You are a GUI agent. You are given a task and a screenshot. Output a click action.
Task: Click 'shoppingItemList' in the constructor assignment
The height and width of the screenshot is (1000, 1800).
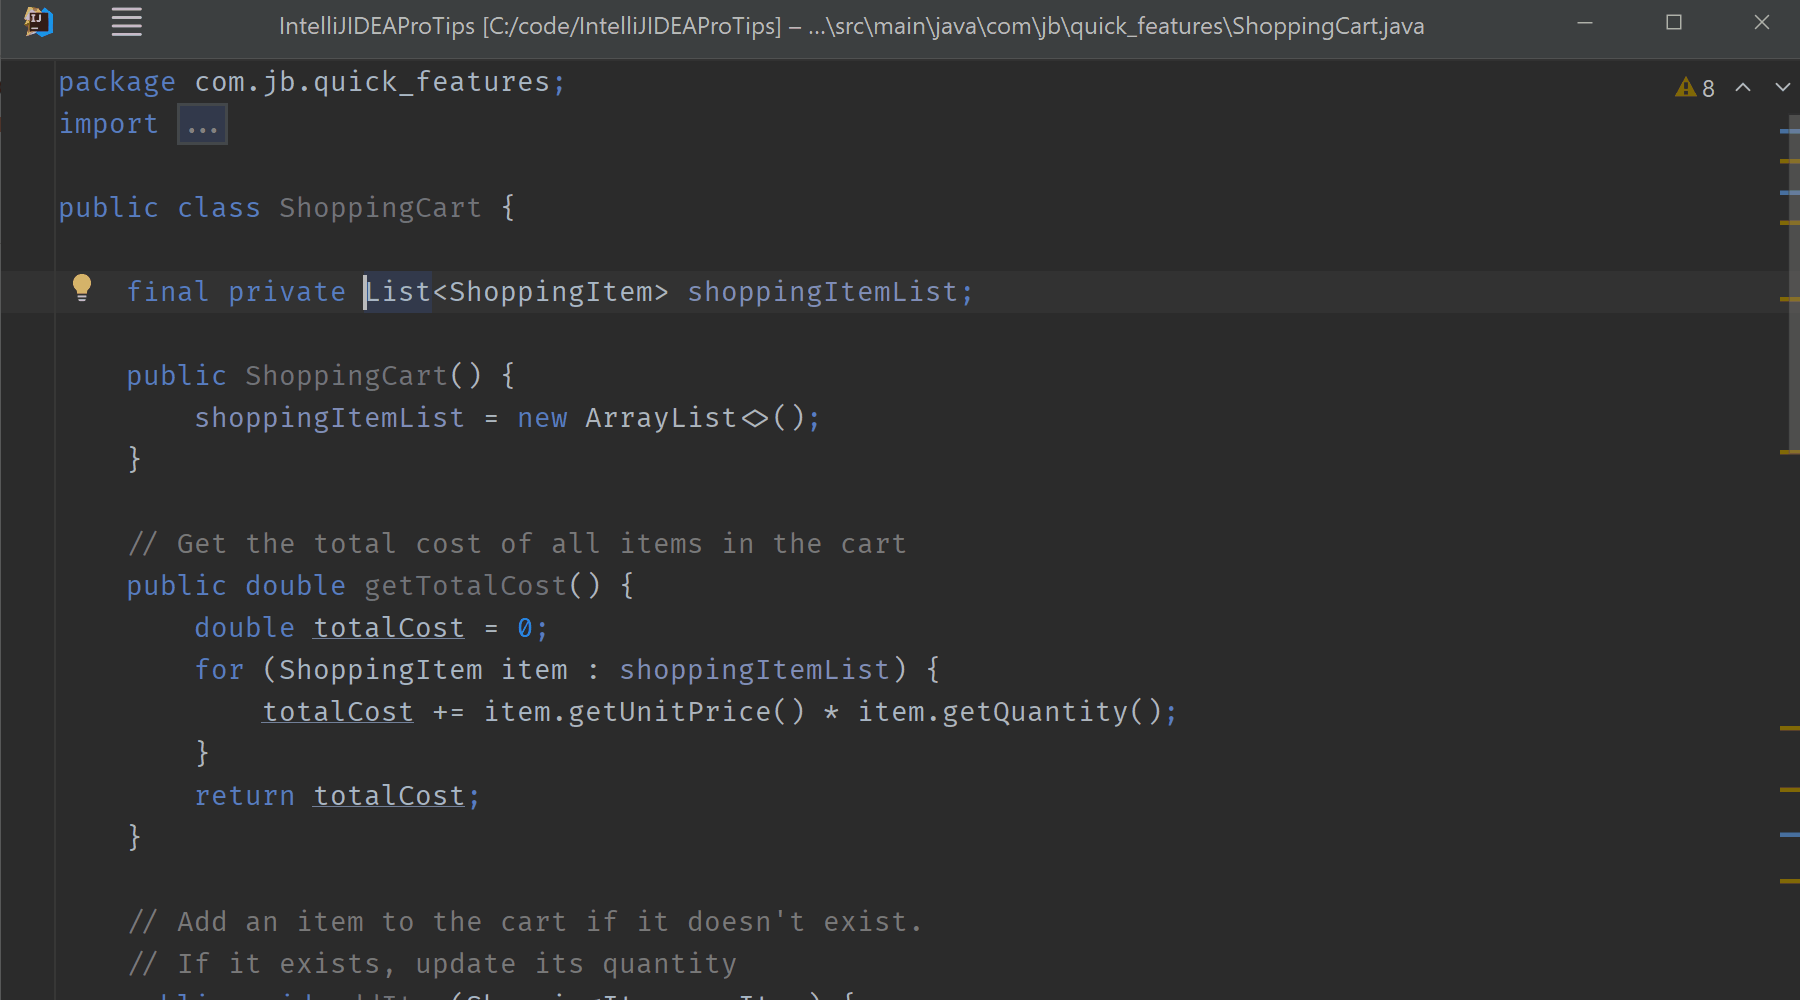329,418
